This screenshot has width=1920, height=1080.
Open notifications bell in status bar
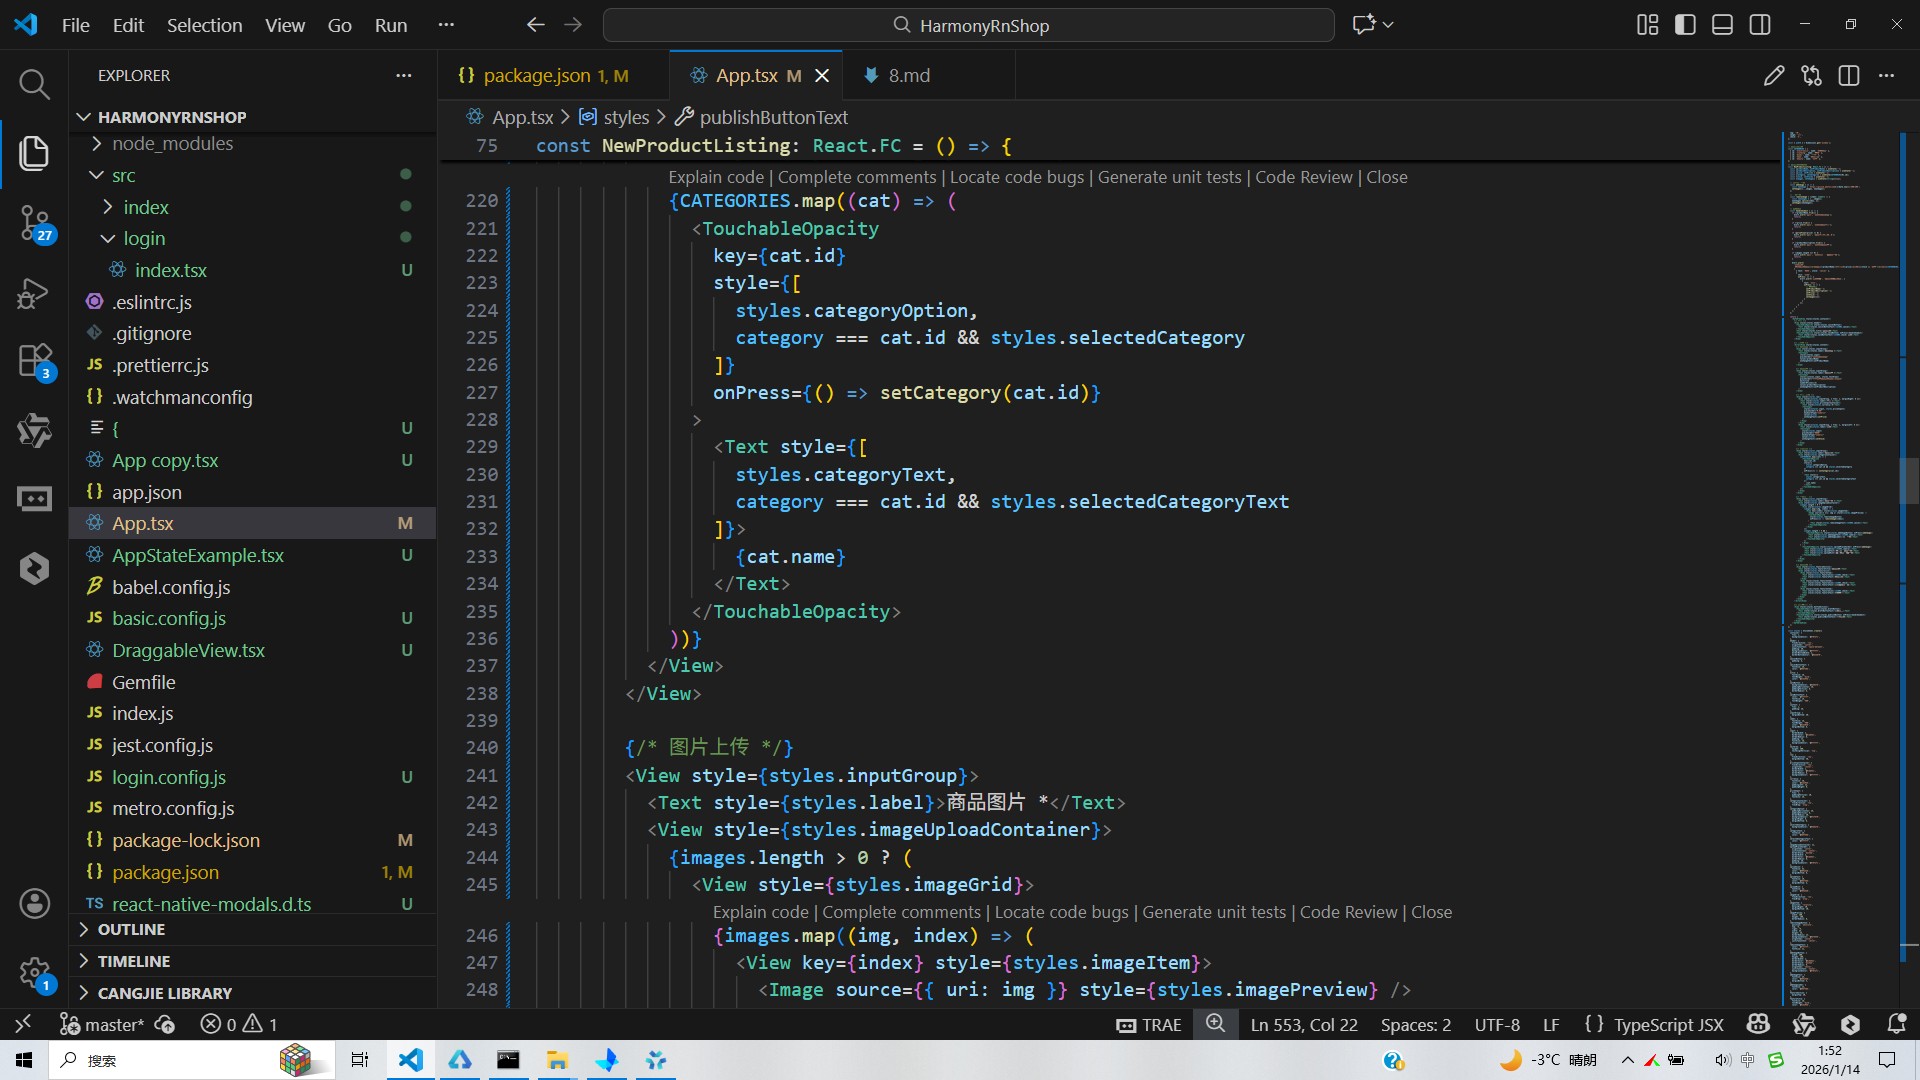coord(1896,1024)
